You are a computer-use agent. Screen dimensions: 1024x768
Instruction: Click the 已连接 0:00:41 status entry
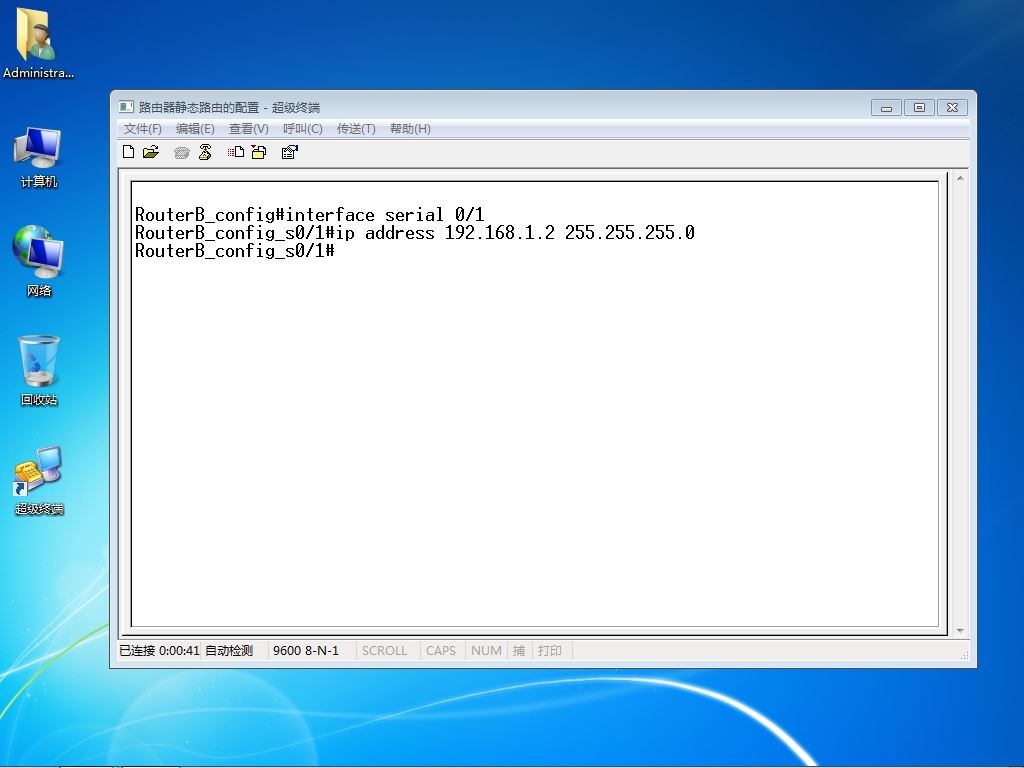[159, 650]
